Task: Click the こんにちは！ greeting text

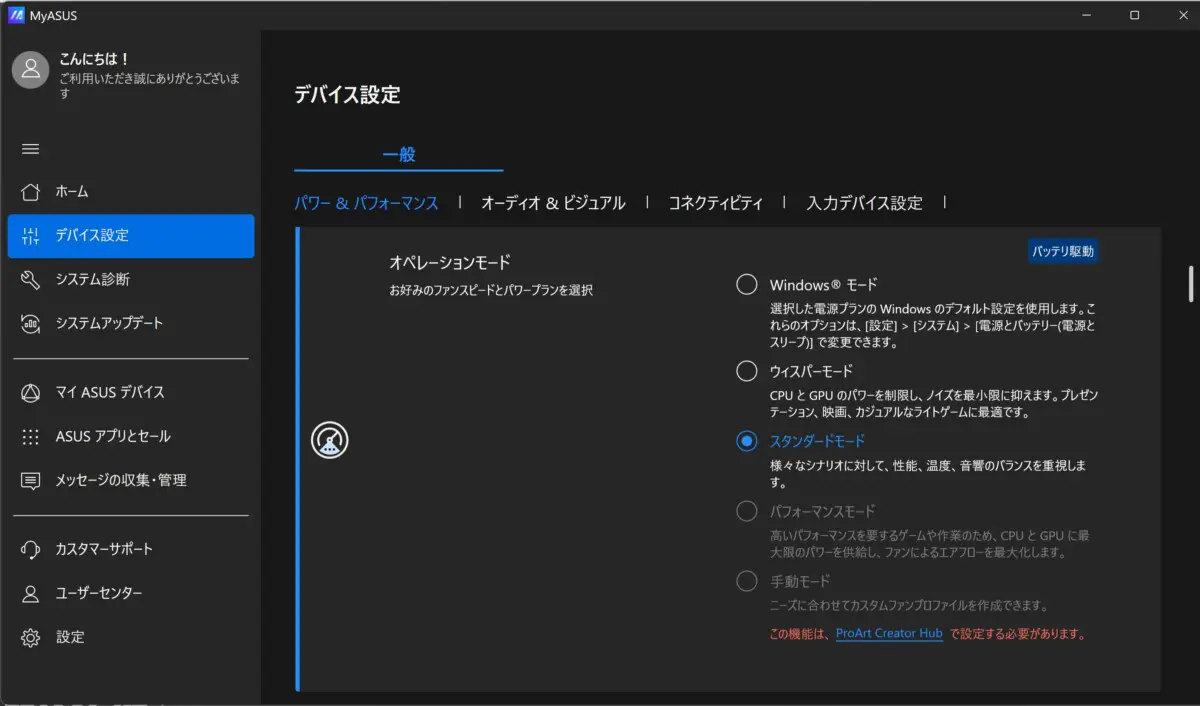Action: [95, 59]
